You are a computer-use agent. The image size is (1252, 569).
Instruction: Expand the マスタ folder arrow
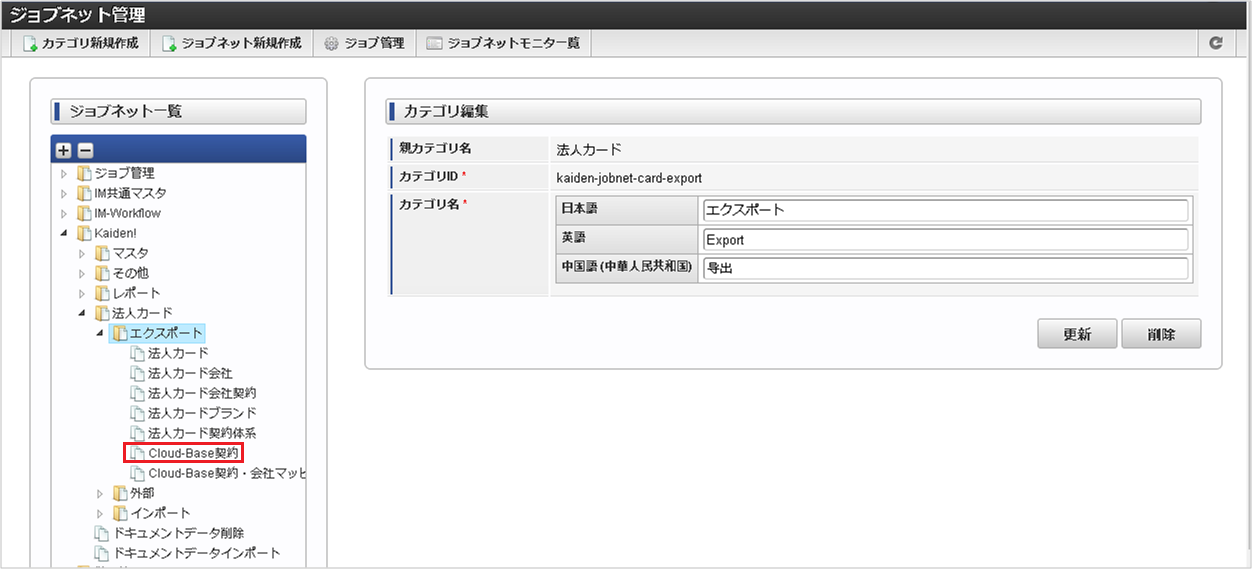[x=83, y=253]
